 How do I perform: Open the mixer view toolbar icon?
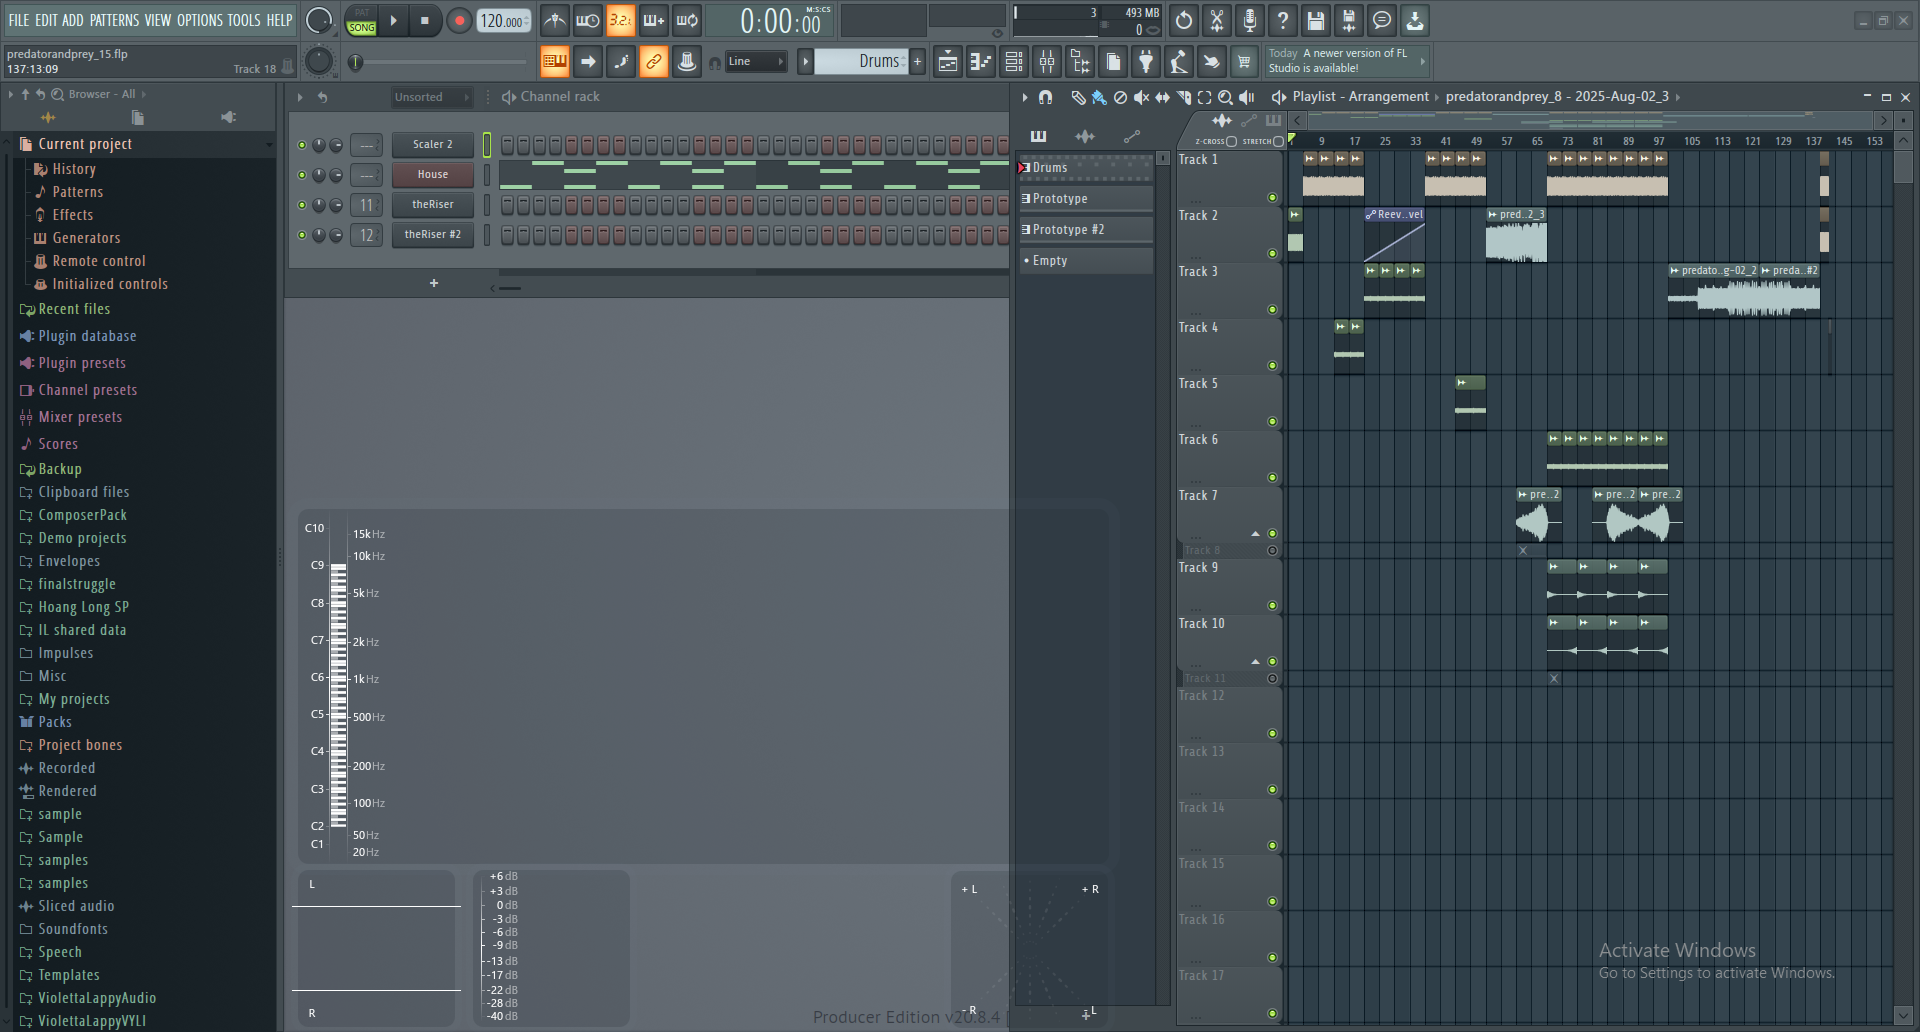1046,62
